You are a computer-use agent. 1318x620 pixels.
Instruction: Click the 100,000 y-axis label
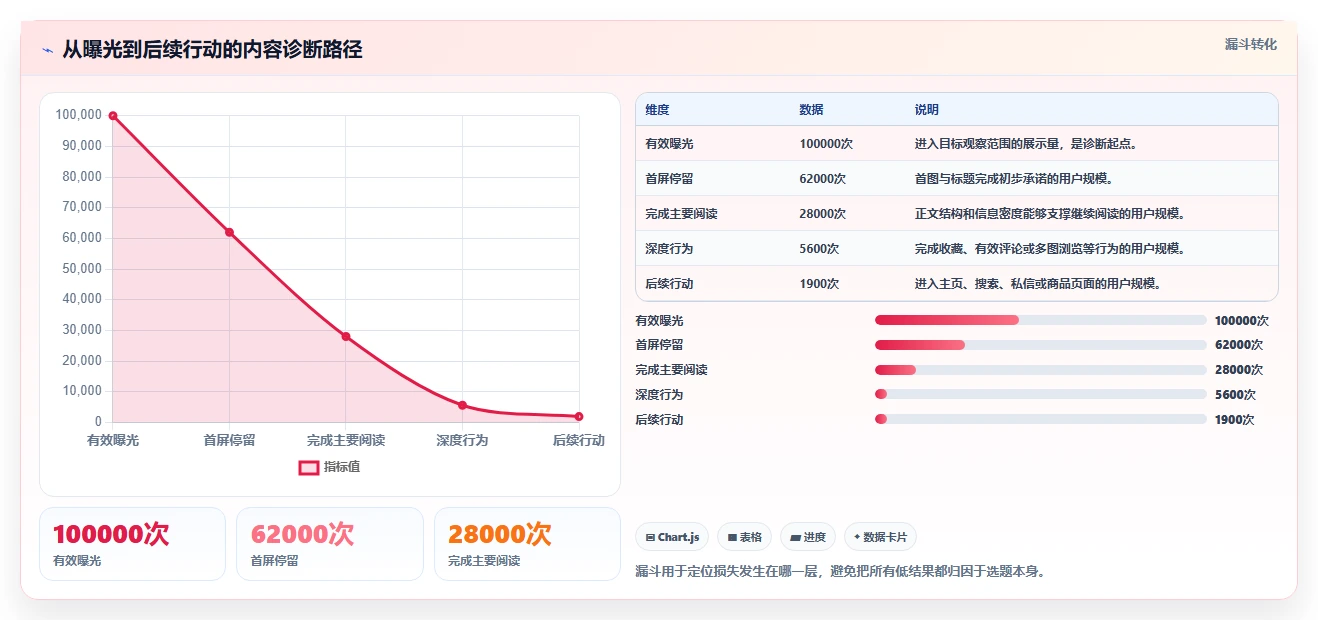tap(79, 115)
